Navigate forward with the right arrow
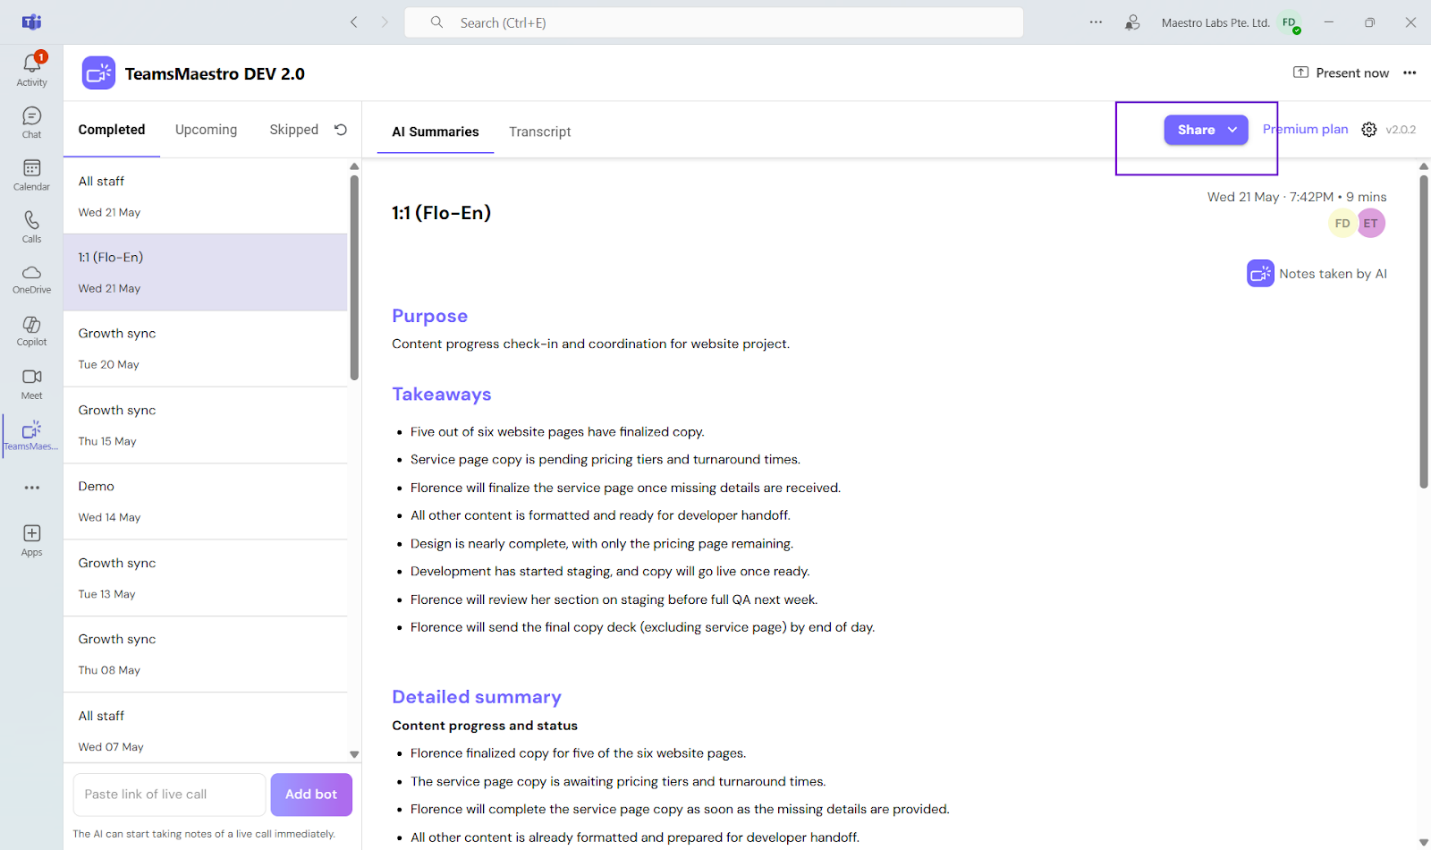Screen dimensions: 1431x850 click(384, 22)
